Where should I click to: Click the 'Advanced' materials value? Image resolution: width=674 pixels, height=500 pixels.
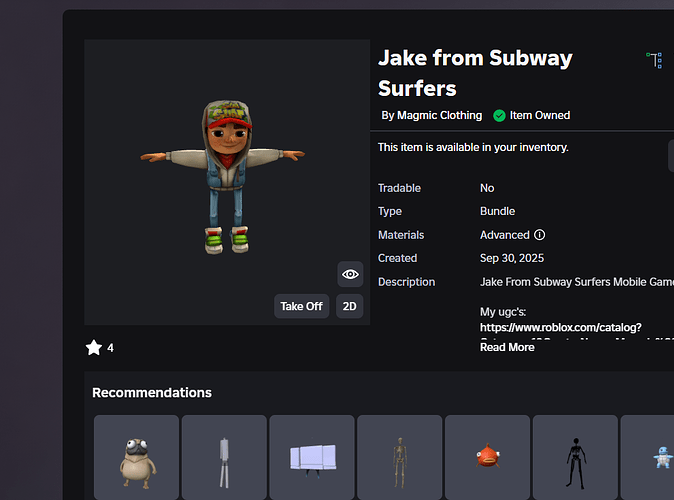tap(505, 235)
